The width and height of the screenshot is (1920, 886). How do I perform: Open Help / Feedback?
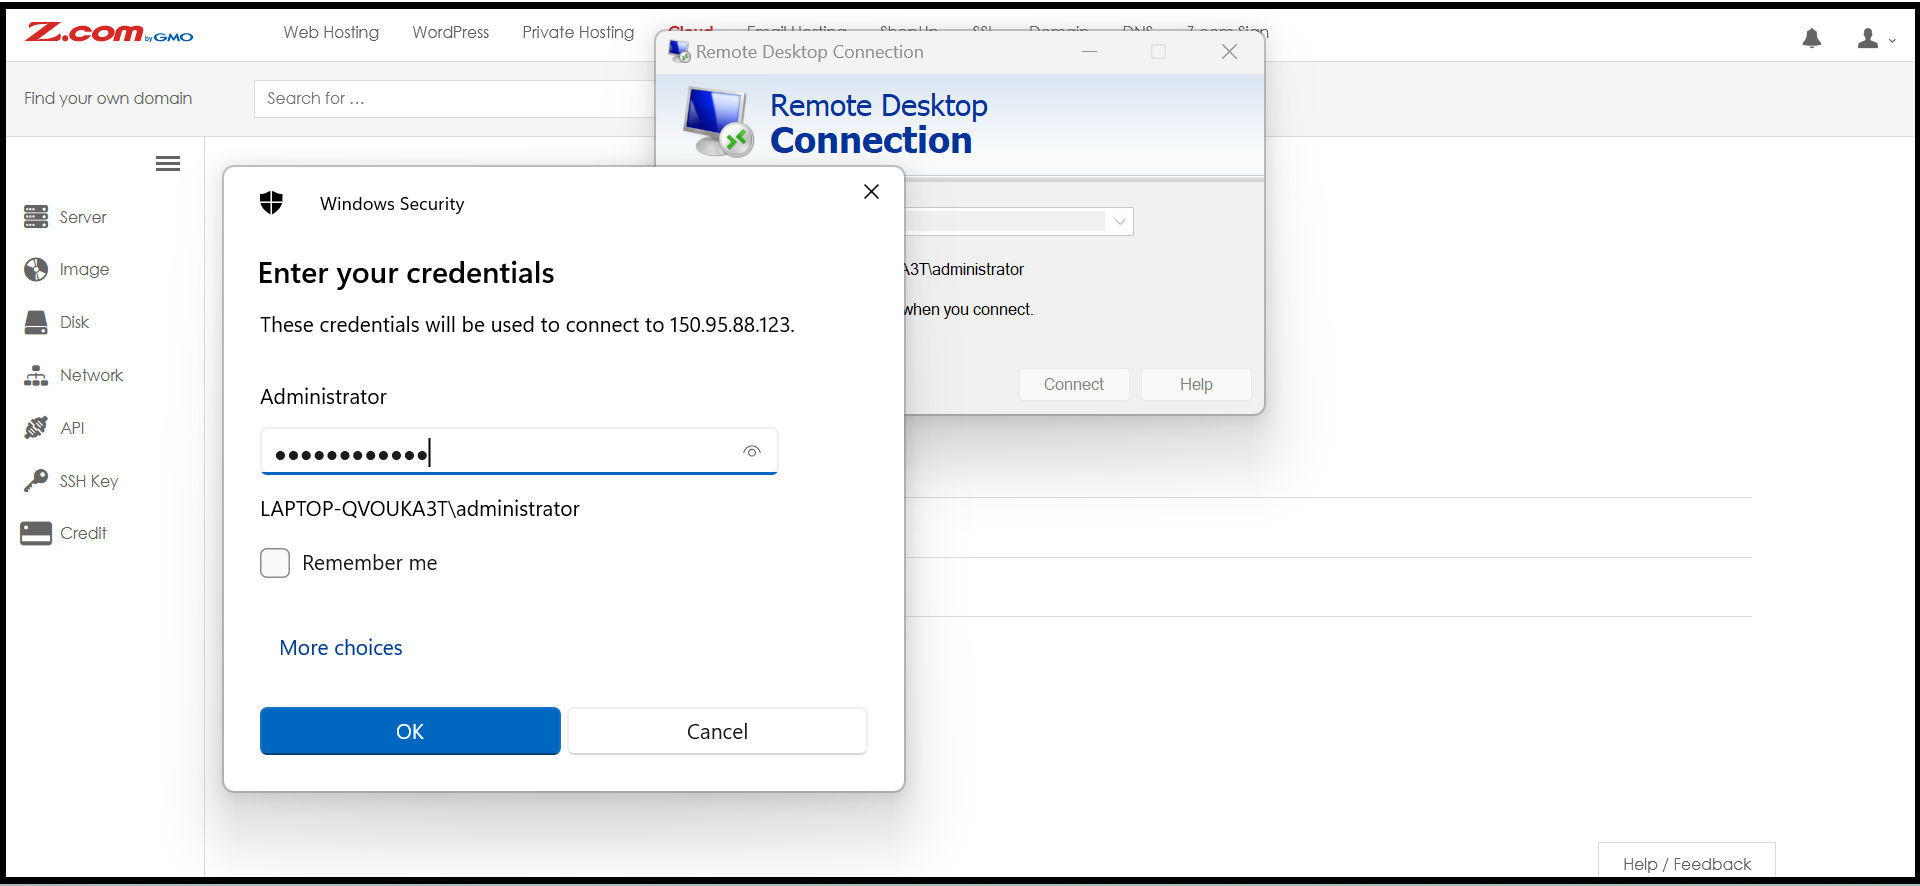tap(1687, 863)
